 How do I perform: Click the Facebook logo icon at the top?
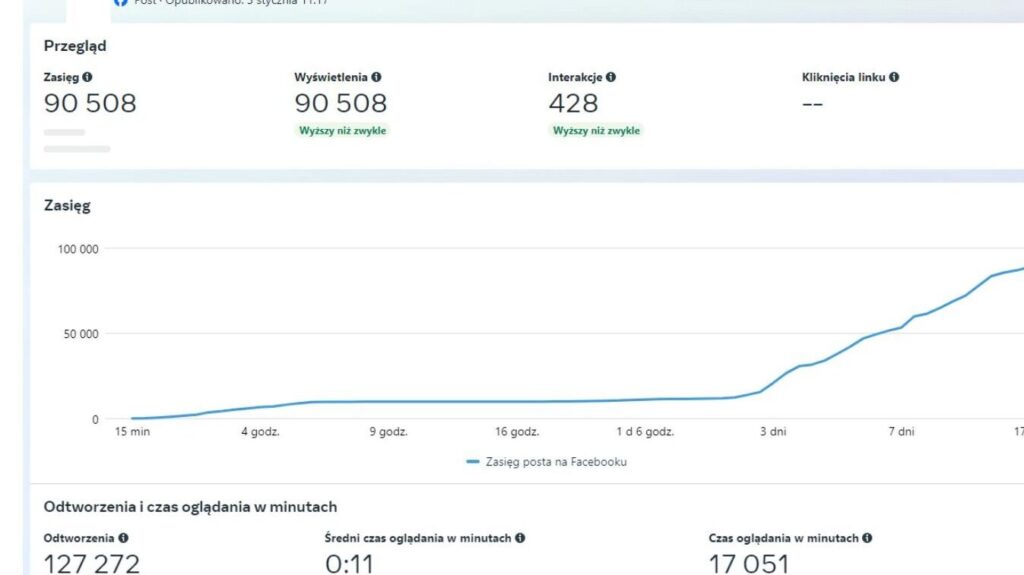point(121,3)
